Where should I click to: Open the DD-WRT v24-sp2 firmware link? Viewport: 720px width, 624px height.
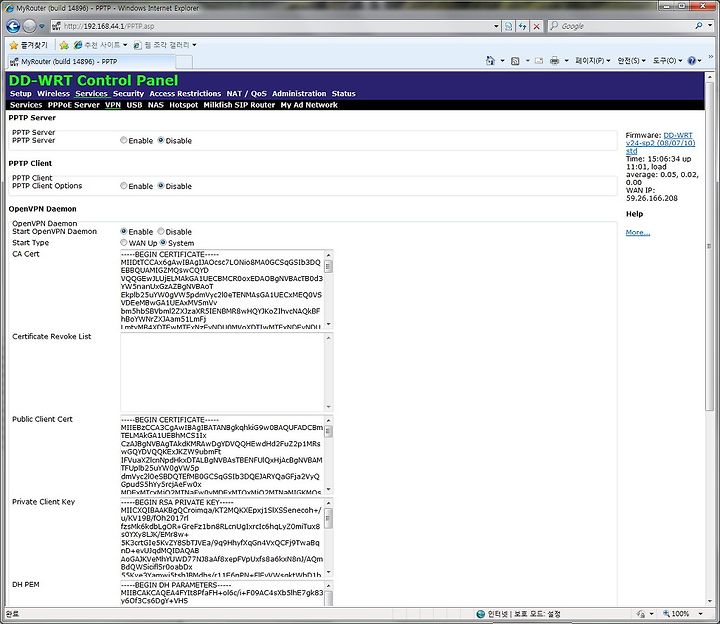click(661, 143)
